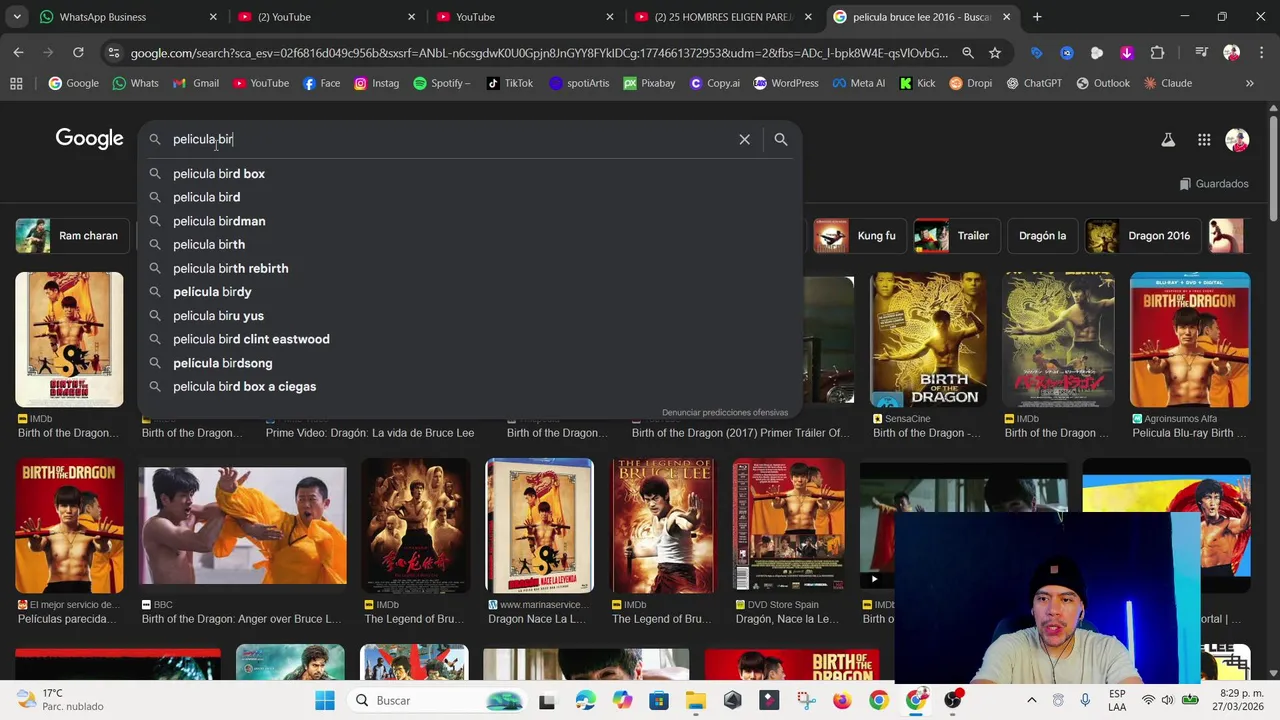Switch to the 25 HOMBRES ELIGEN PAREJA tab
The width and height of the screenshot is (1280, 720).
(723, 17)
